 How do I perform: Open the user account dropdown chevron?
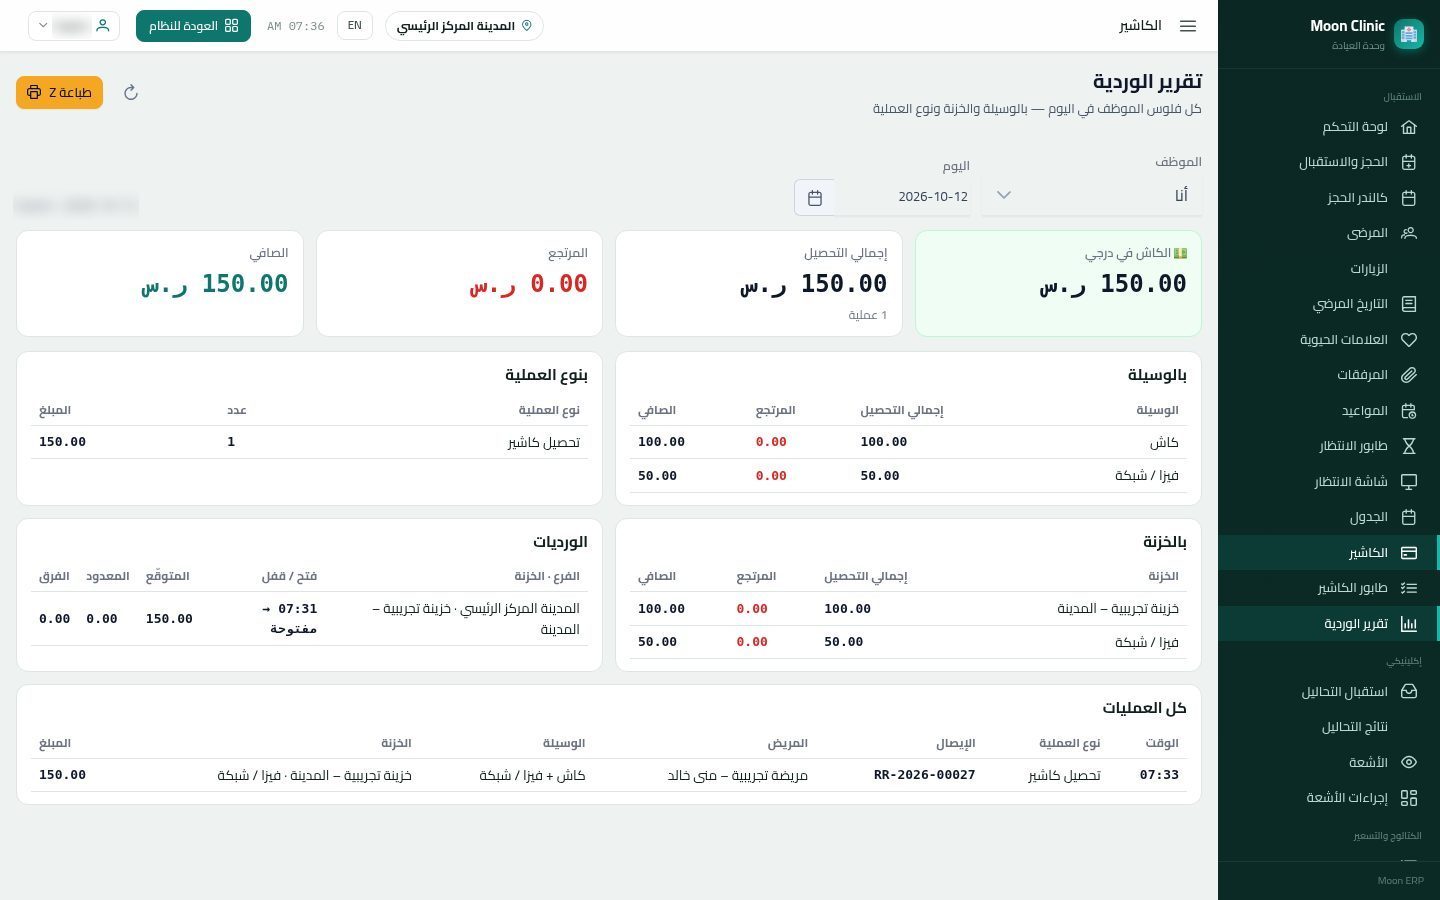pos(44,26)
